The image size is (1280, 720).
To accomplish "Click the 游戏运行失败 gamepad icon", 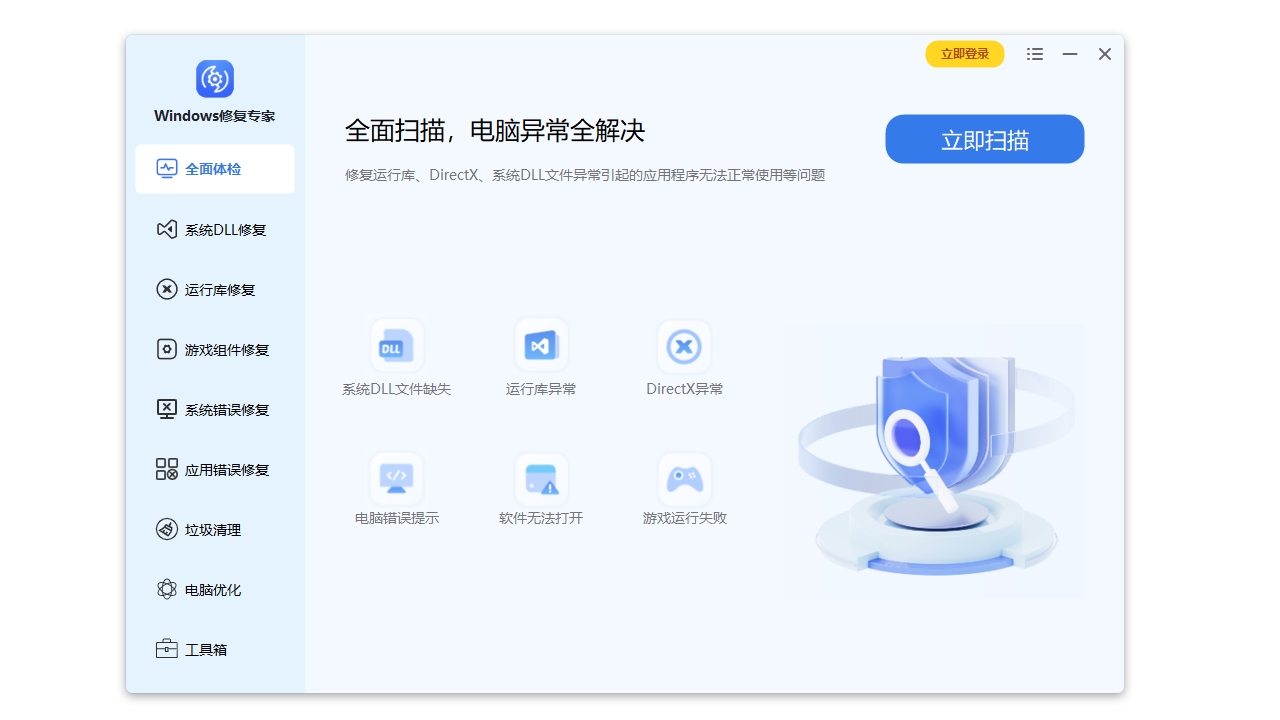I will [684, 479].
